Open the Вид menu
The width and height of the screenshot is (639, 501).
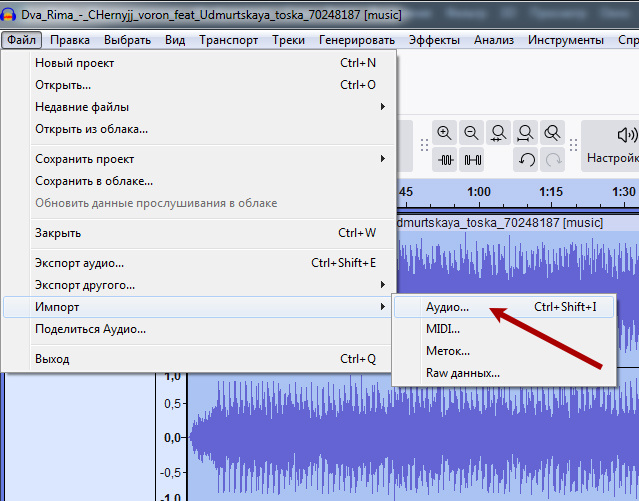[x=175, y=40]
